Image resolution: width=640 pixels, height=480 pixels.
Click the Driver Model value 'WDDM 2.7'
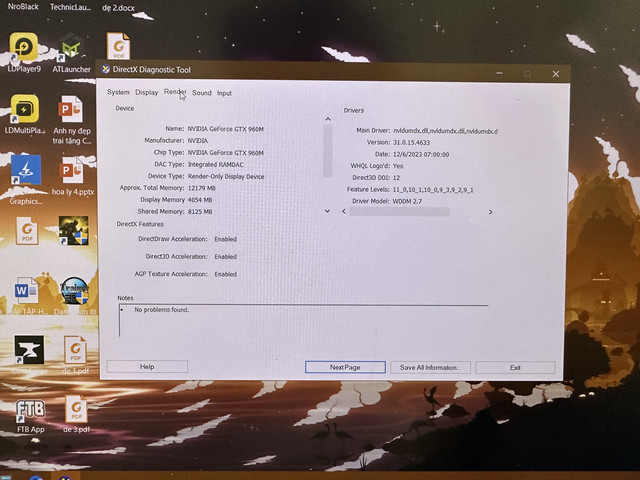[407, 201]
